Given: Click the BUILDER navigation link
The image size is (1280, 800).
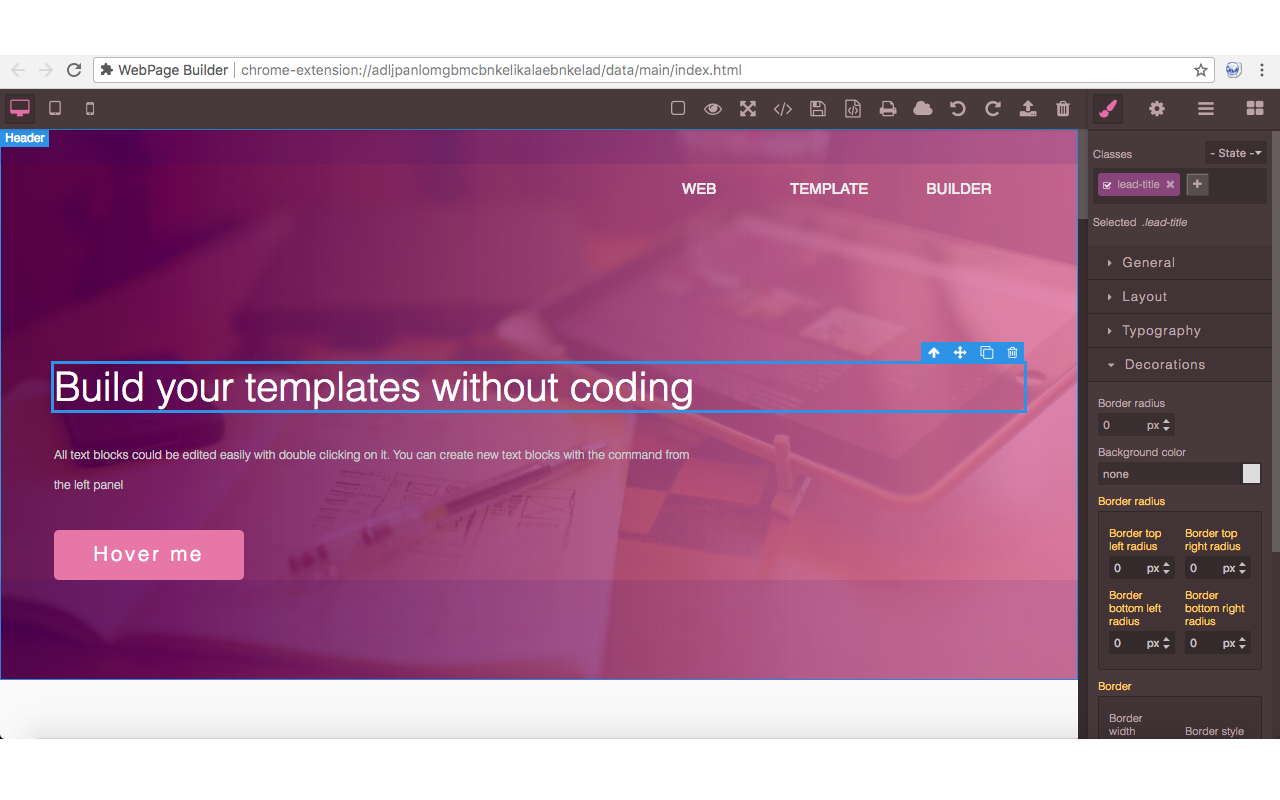Looking at the screenshot, I should pyautogui.click(x=959, y=188).
